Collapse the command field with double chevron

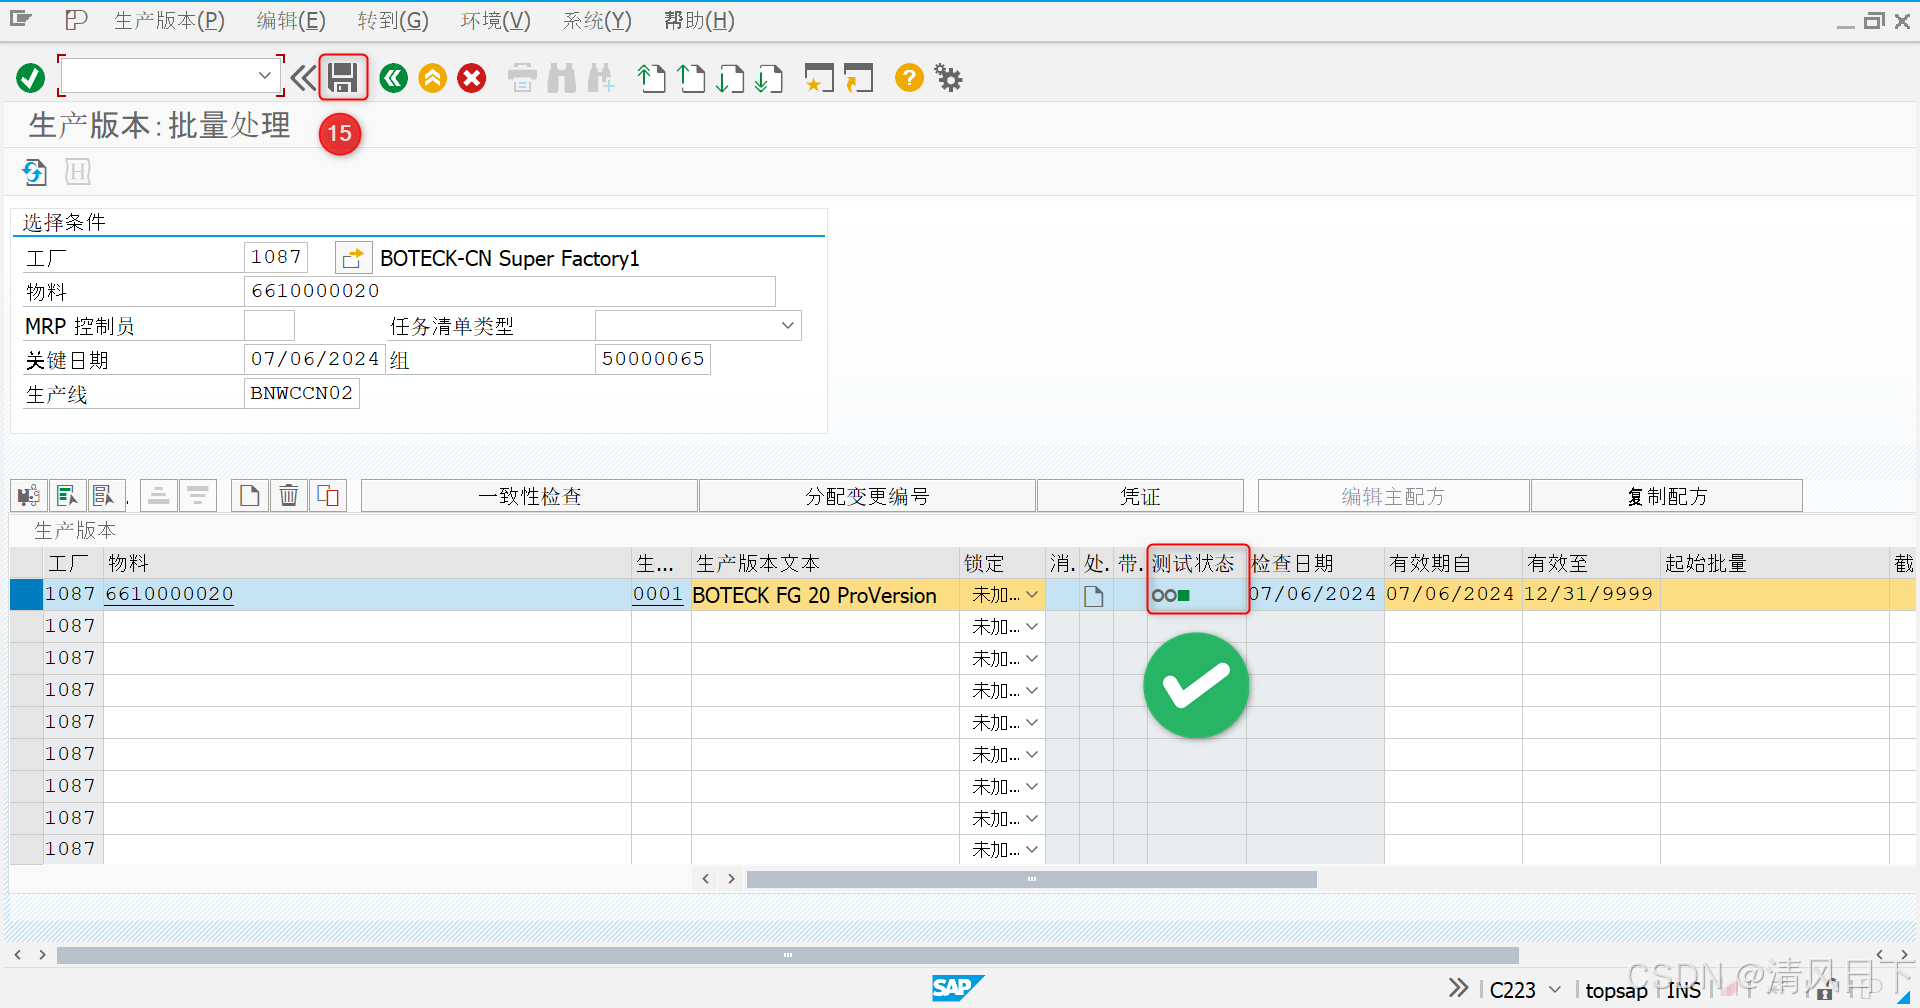[x=303, y=78]
